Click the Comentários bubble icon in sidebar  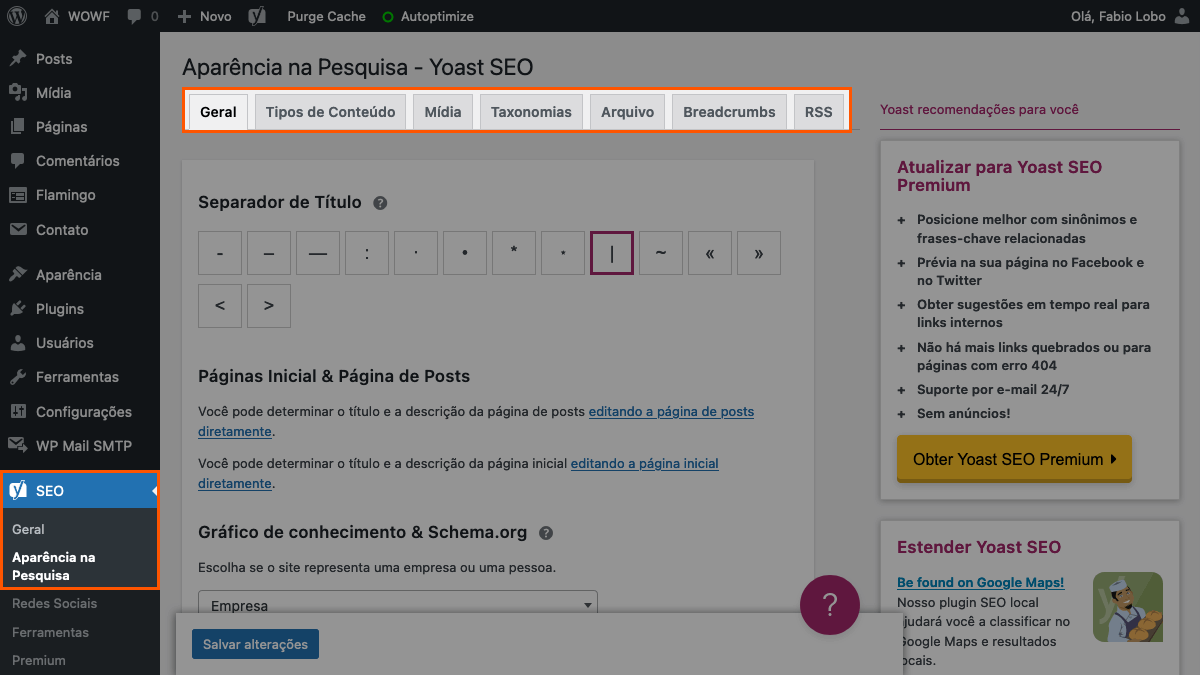[18, 161]
